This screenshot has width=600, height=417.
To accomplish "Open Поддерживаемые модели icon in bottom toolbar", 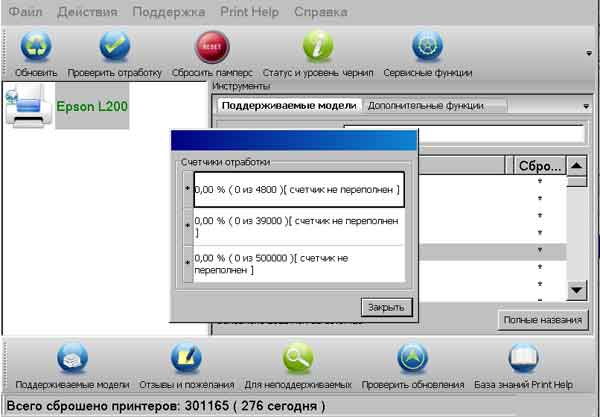I will point(72,359).
